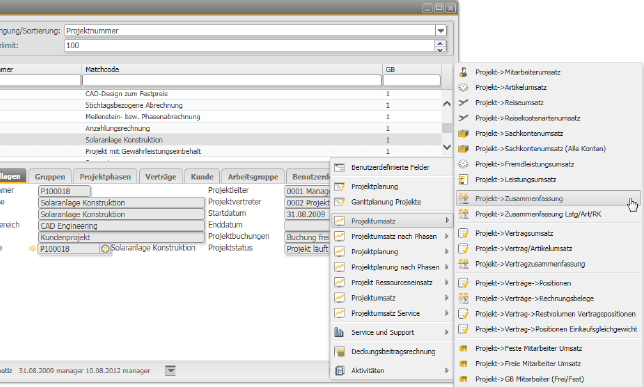The image size is (644, 387).
Task: Expand the Projektplanung nach Phasen submenu
Action: 447,267
